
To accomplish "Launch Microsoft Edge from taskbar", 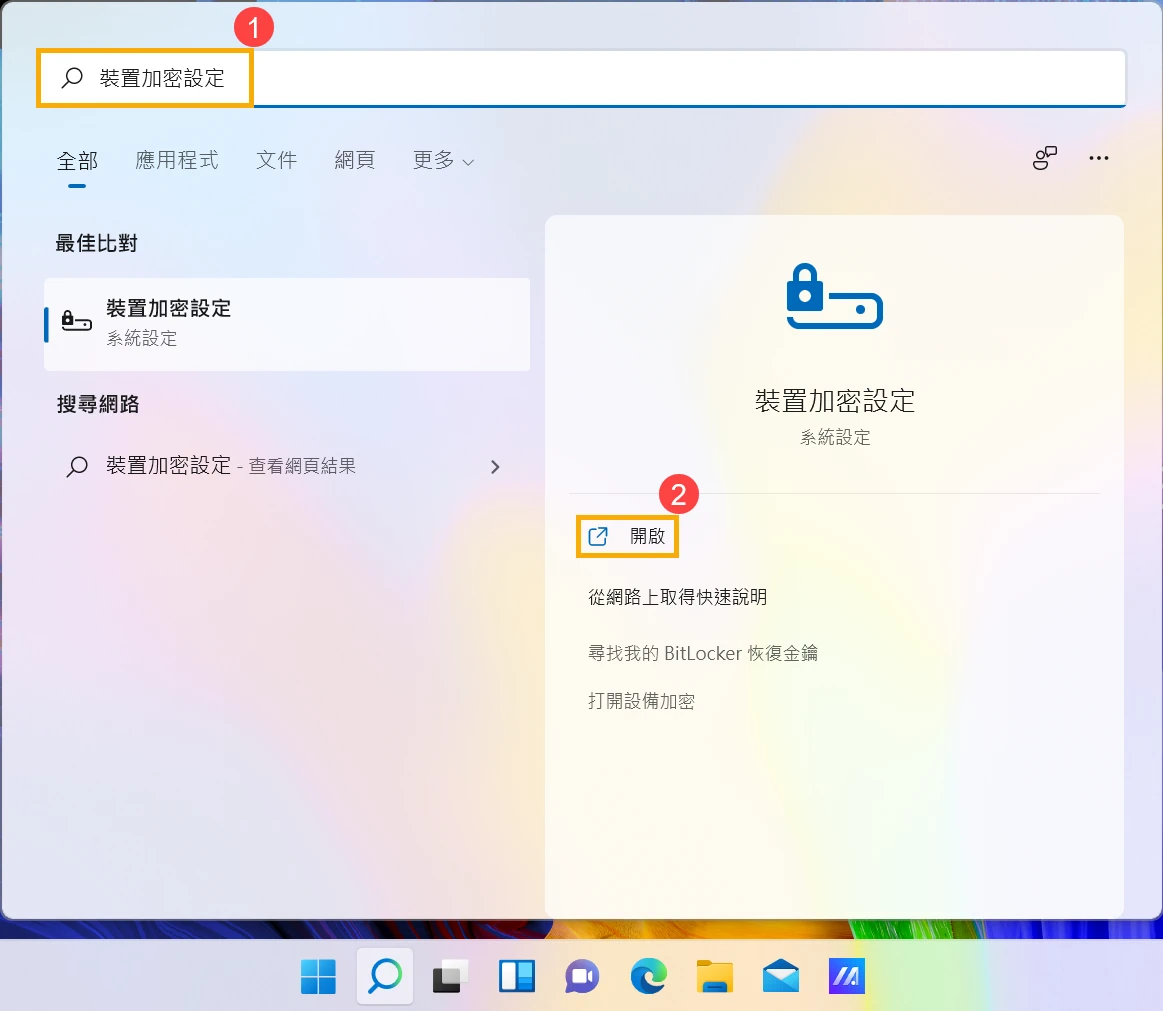I will pyautogui.click(x=648, y=976).
